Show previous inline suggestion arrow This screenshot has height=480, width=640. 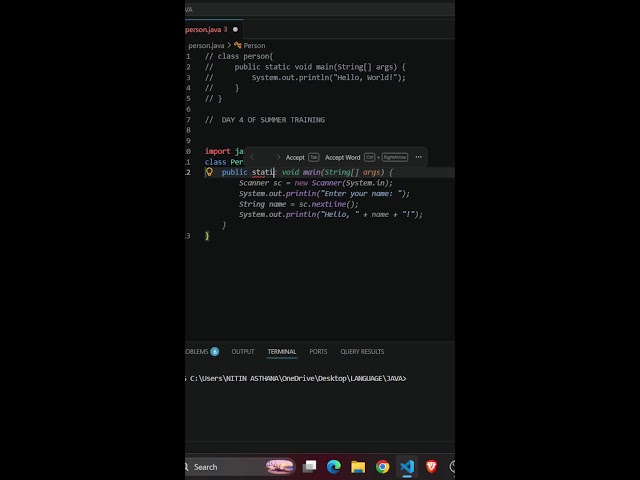pos(252,157)
